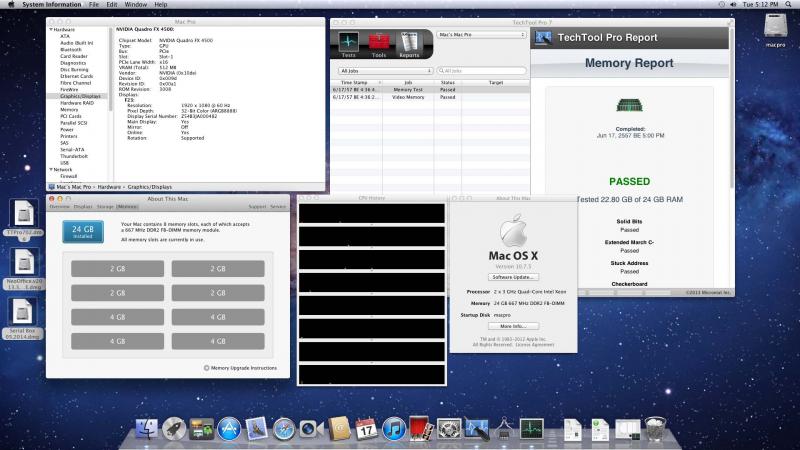Screen dimensions: 800x450
Task: Click the Software Update button
Action: pos(513,277)
